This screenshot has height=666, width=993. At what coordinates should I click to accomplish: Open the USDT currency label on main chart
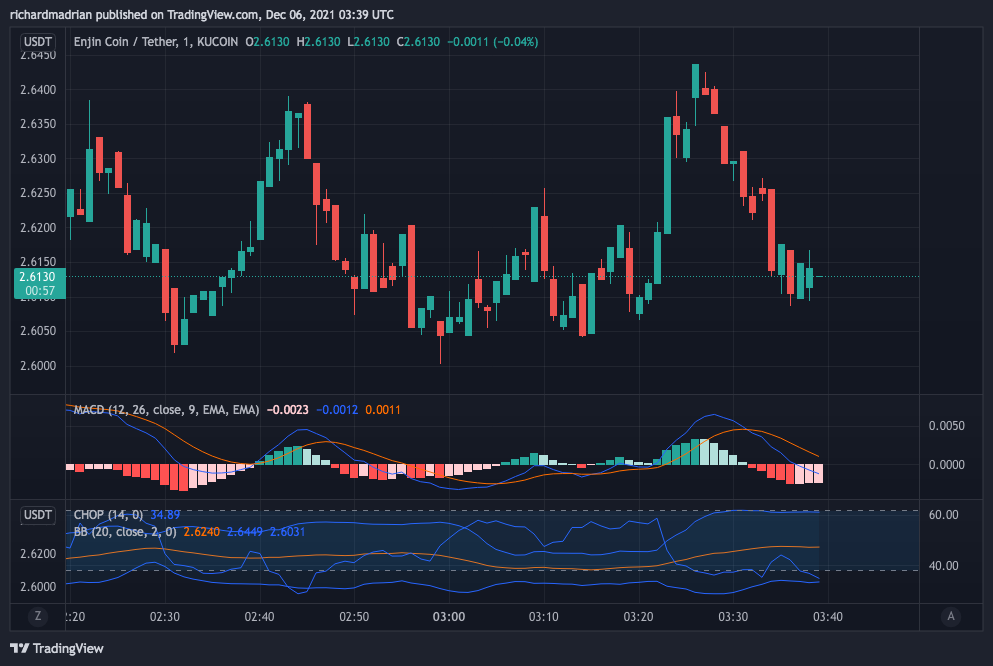(37, 42)
